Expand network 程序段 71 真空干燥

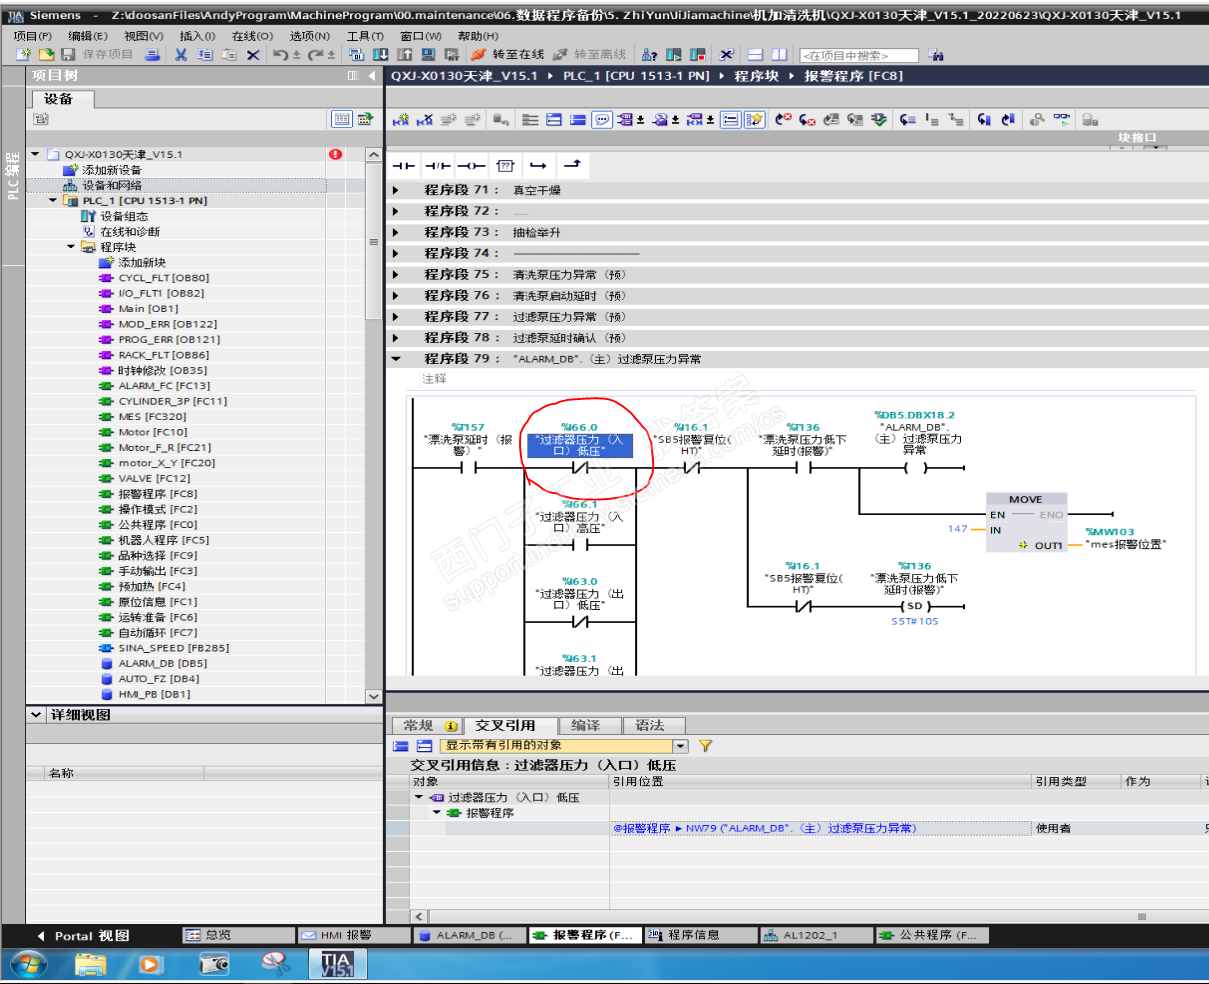[396, 190]
